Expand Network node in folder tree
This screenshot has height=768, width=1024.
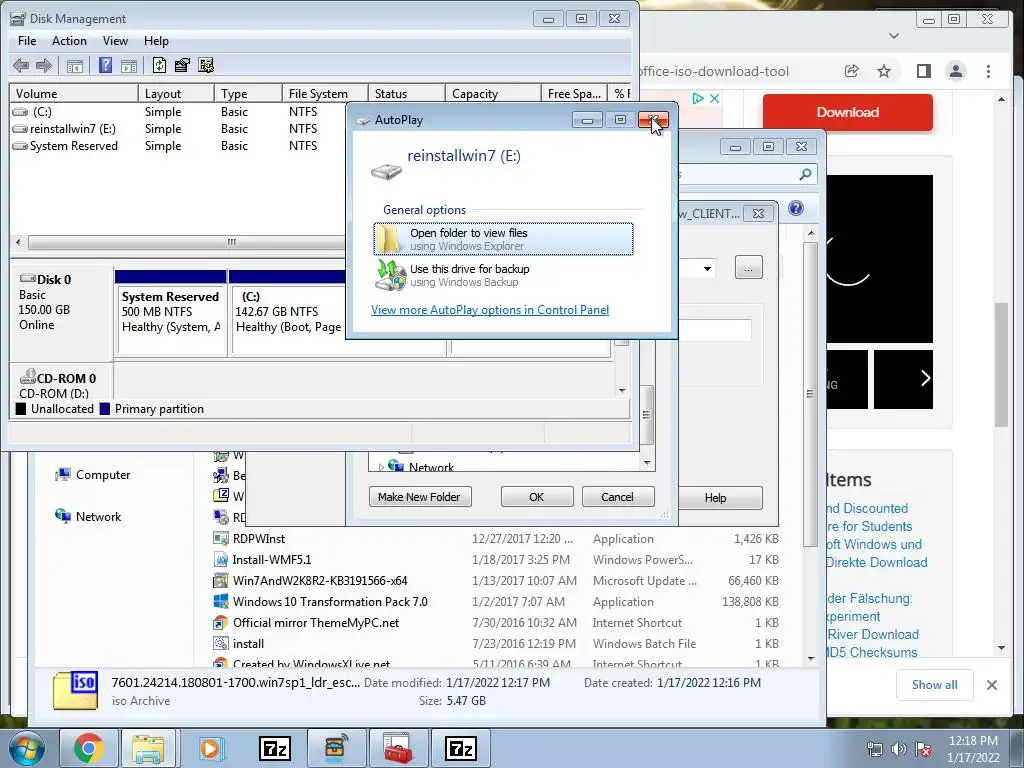(381, 467)
